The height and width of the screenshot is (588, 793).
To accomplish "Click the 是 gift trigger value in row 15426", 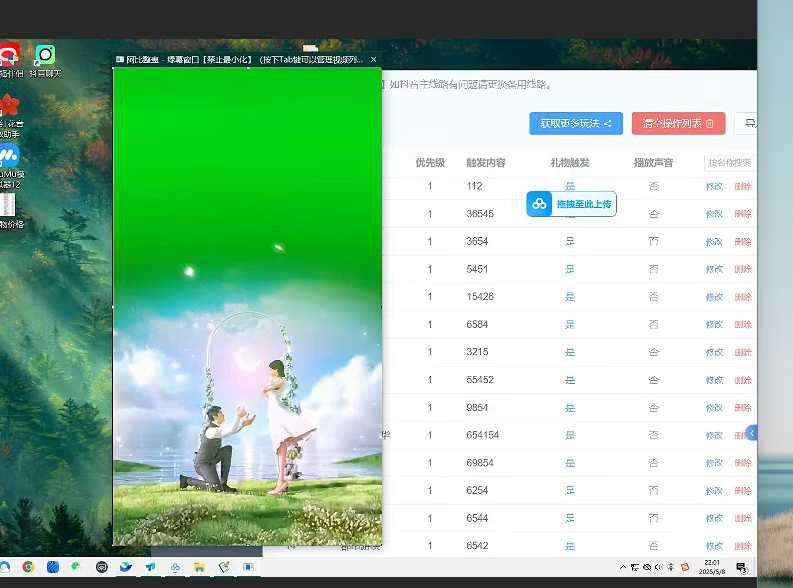I will click(570, 296).
